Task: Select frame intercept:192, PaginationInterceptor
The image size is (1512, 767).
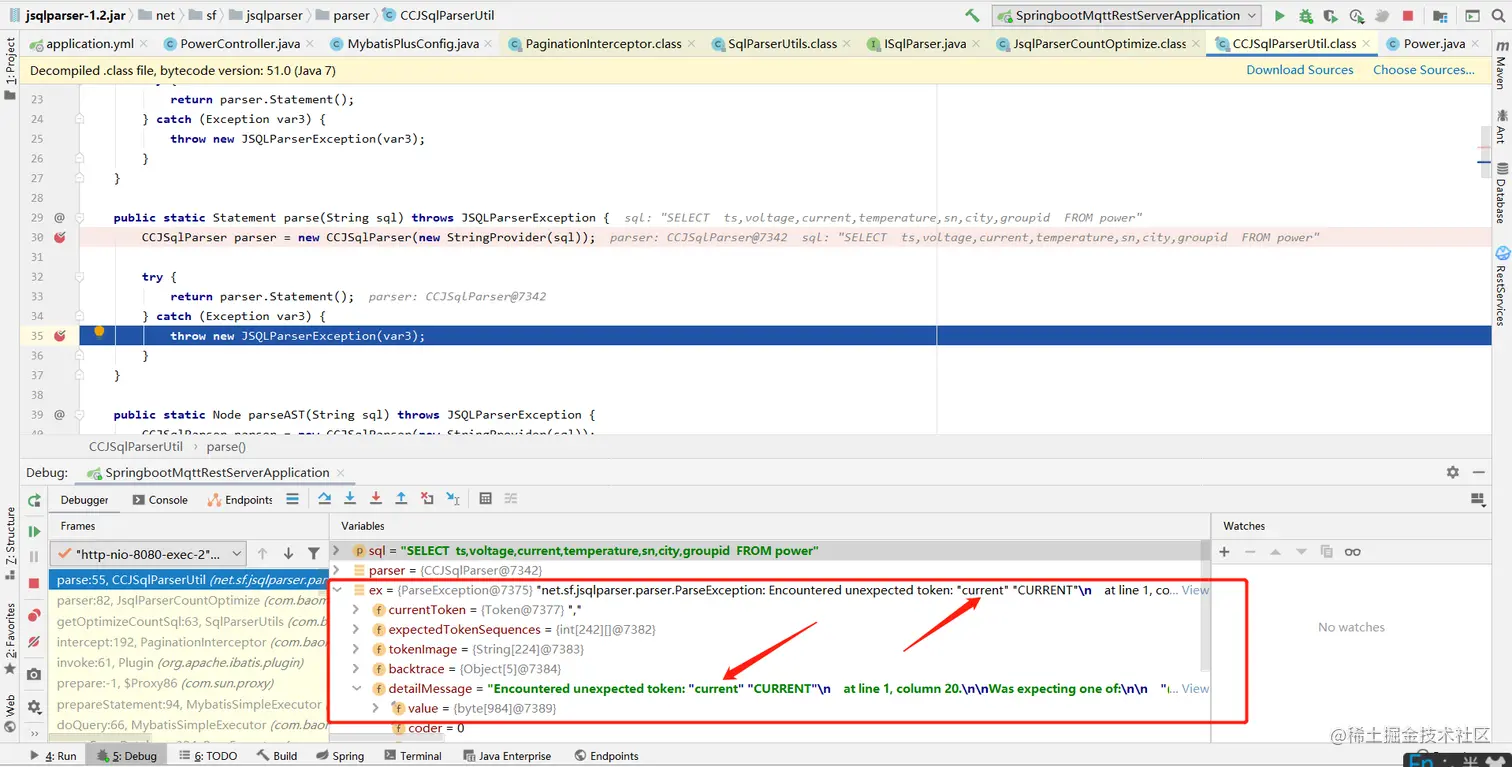Action: pyautogui.click(x=190, y=642)
